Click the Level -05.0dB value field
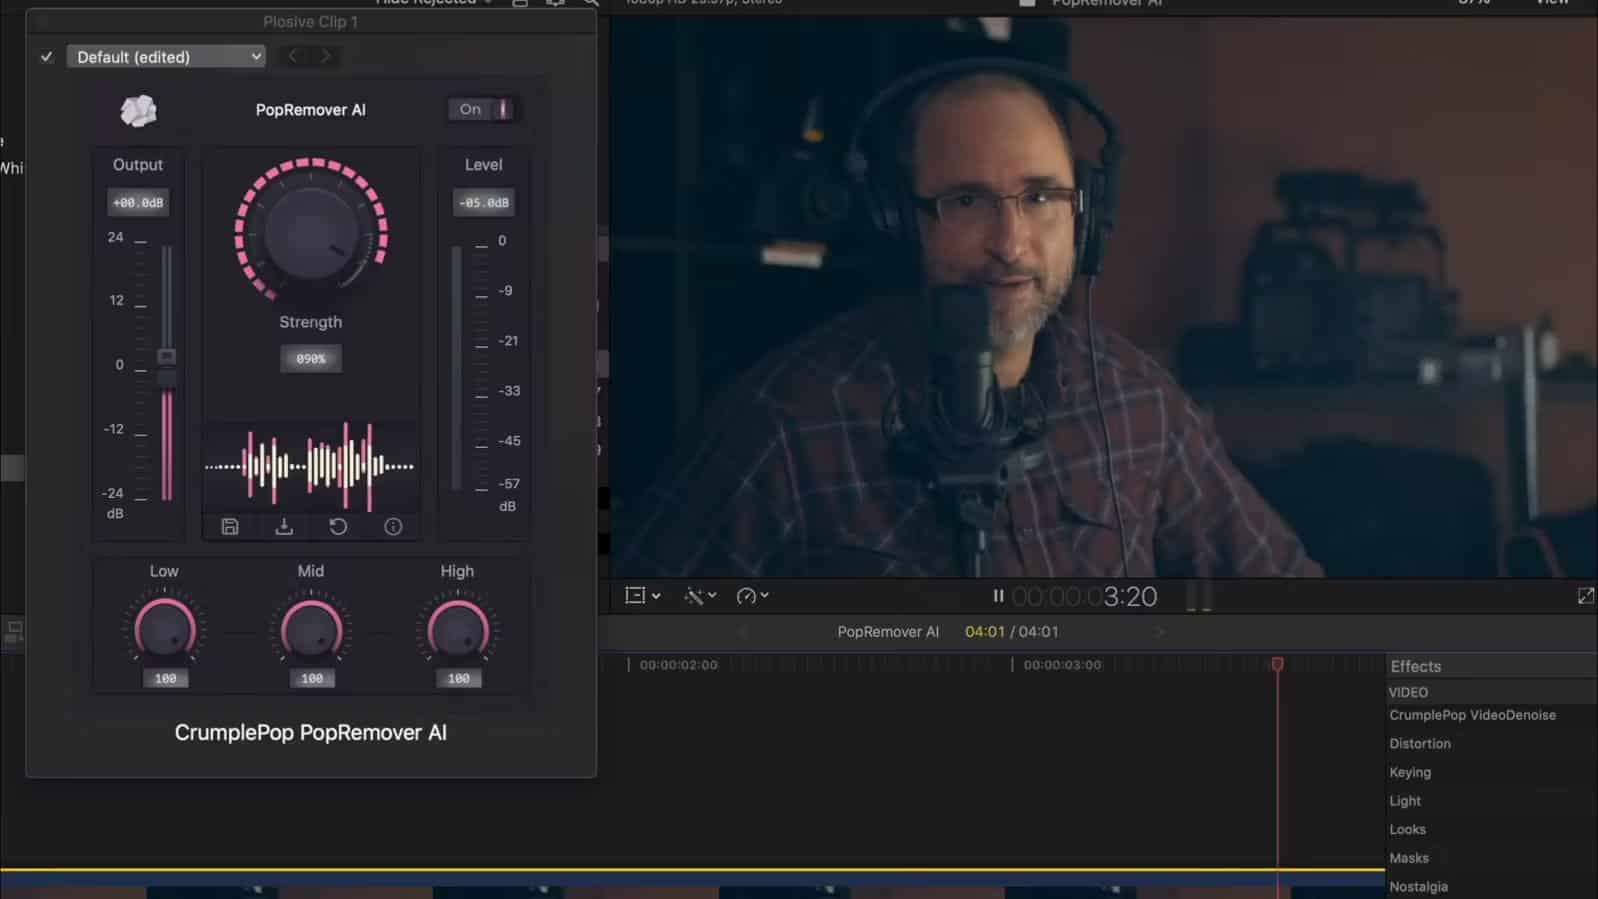Image resolution: width=1598 pixels, height=899 pixels. [484, 203]
